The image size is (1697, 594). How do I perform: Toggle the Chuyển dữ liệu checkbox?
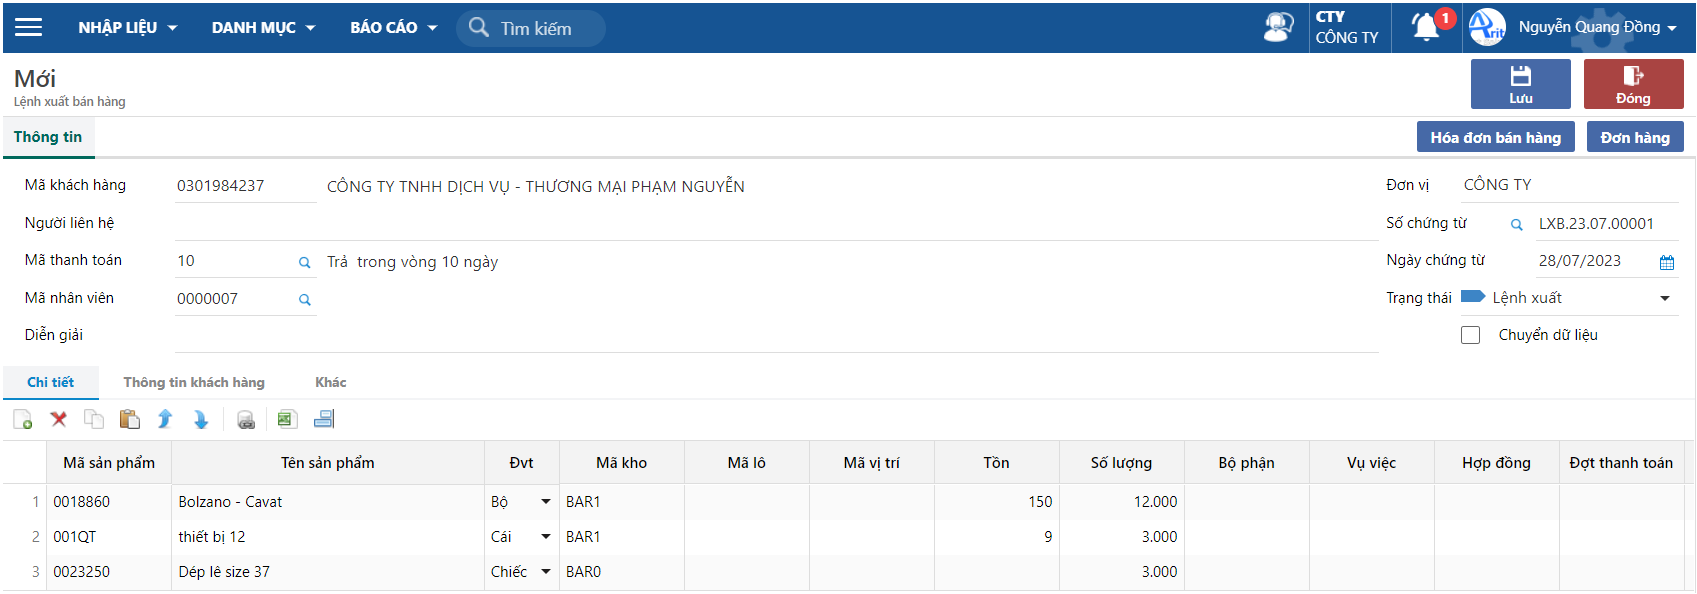click(x=1470, y=335)
